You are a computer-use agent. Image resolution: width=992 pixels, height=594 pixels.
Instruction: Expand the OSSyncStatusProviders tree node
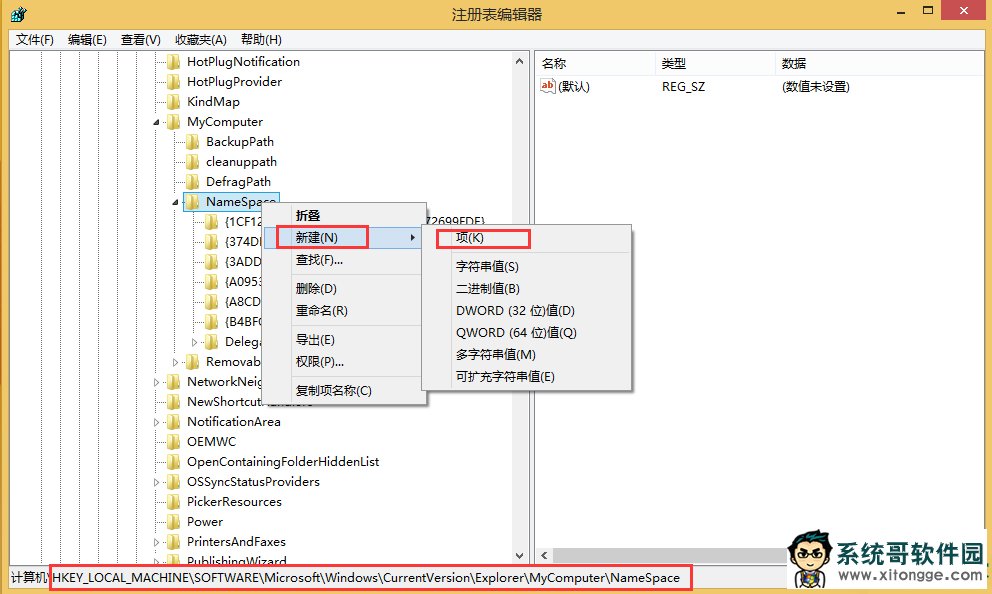[156, 482]
